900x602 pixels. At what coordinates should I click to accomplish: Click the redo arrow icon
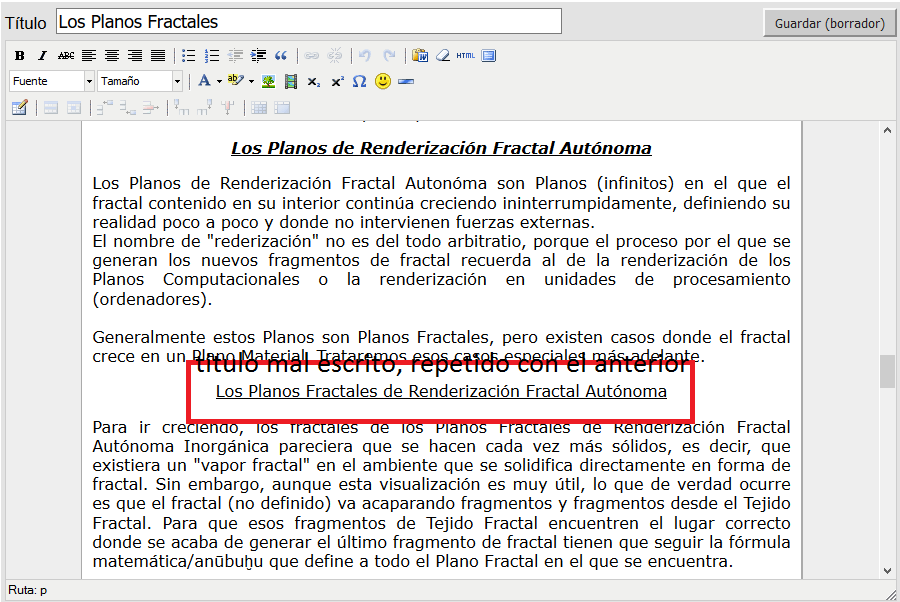(x=389, y=56)
